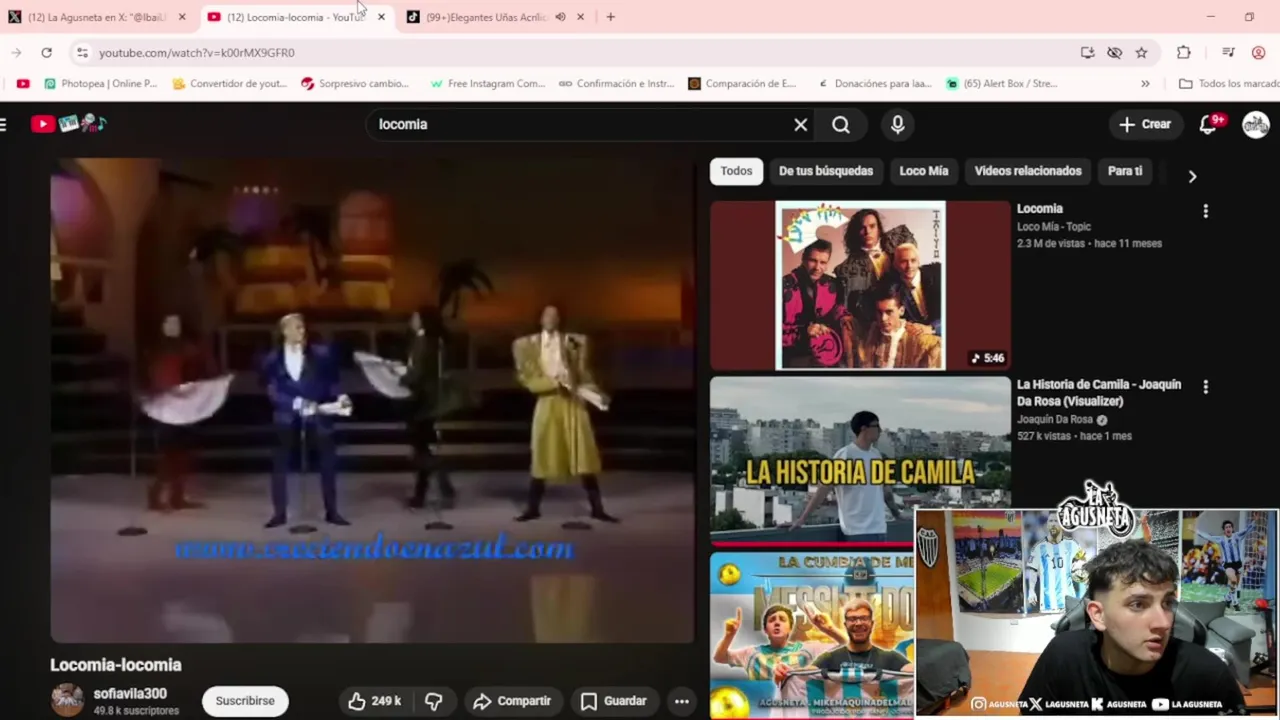This screenshot has width=1280, height=720.
Task: Select the Loco Mía filter chip
Action: (x=923, y=171)
